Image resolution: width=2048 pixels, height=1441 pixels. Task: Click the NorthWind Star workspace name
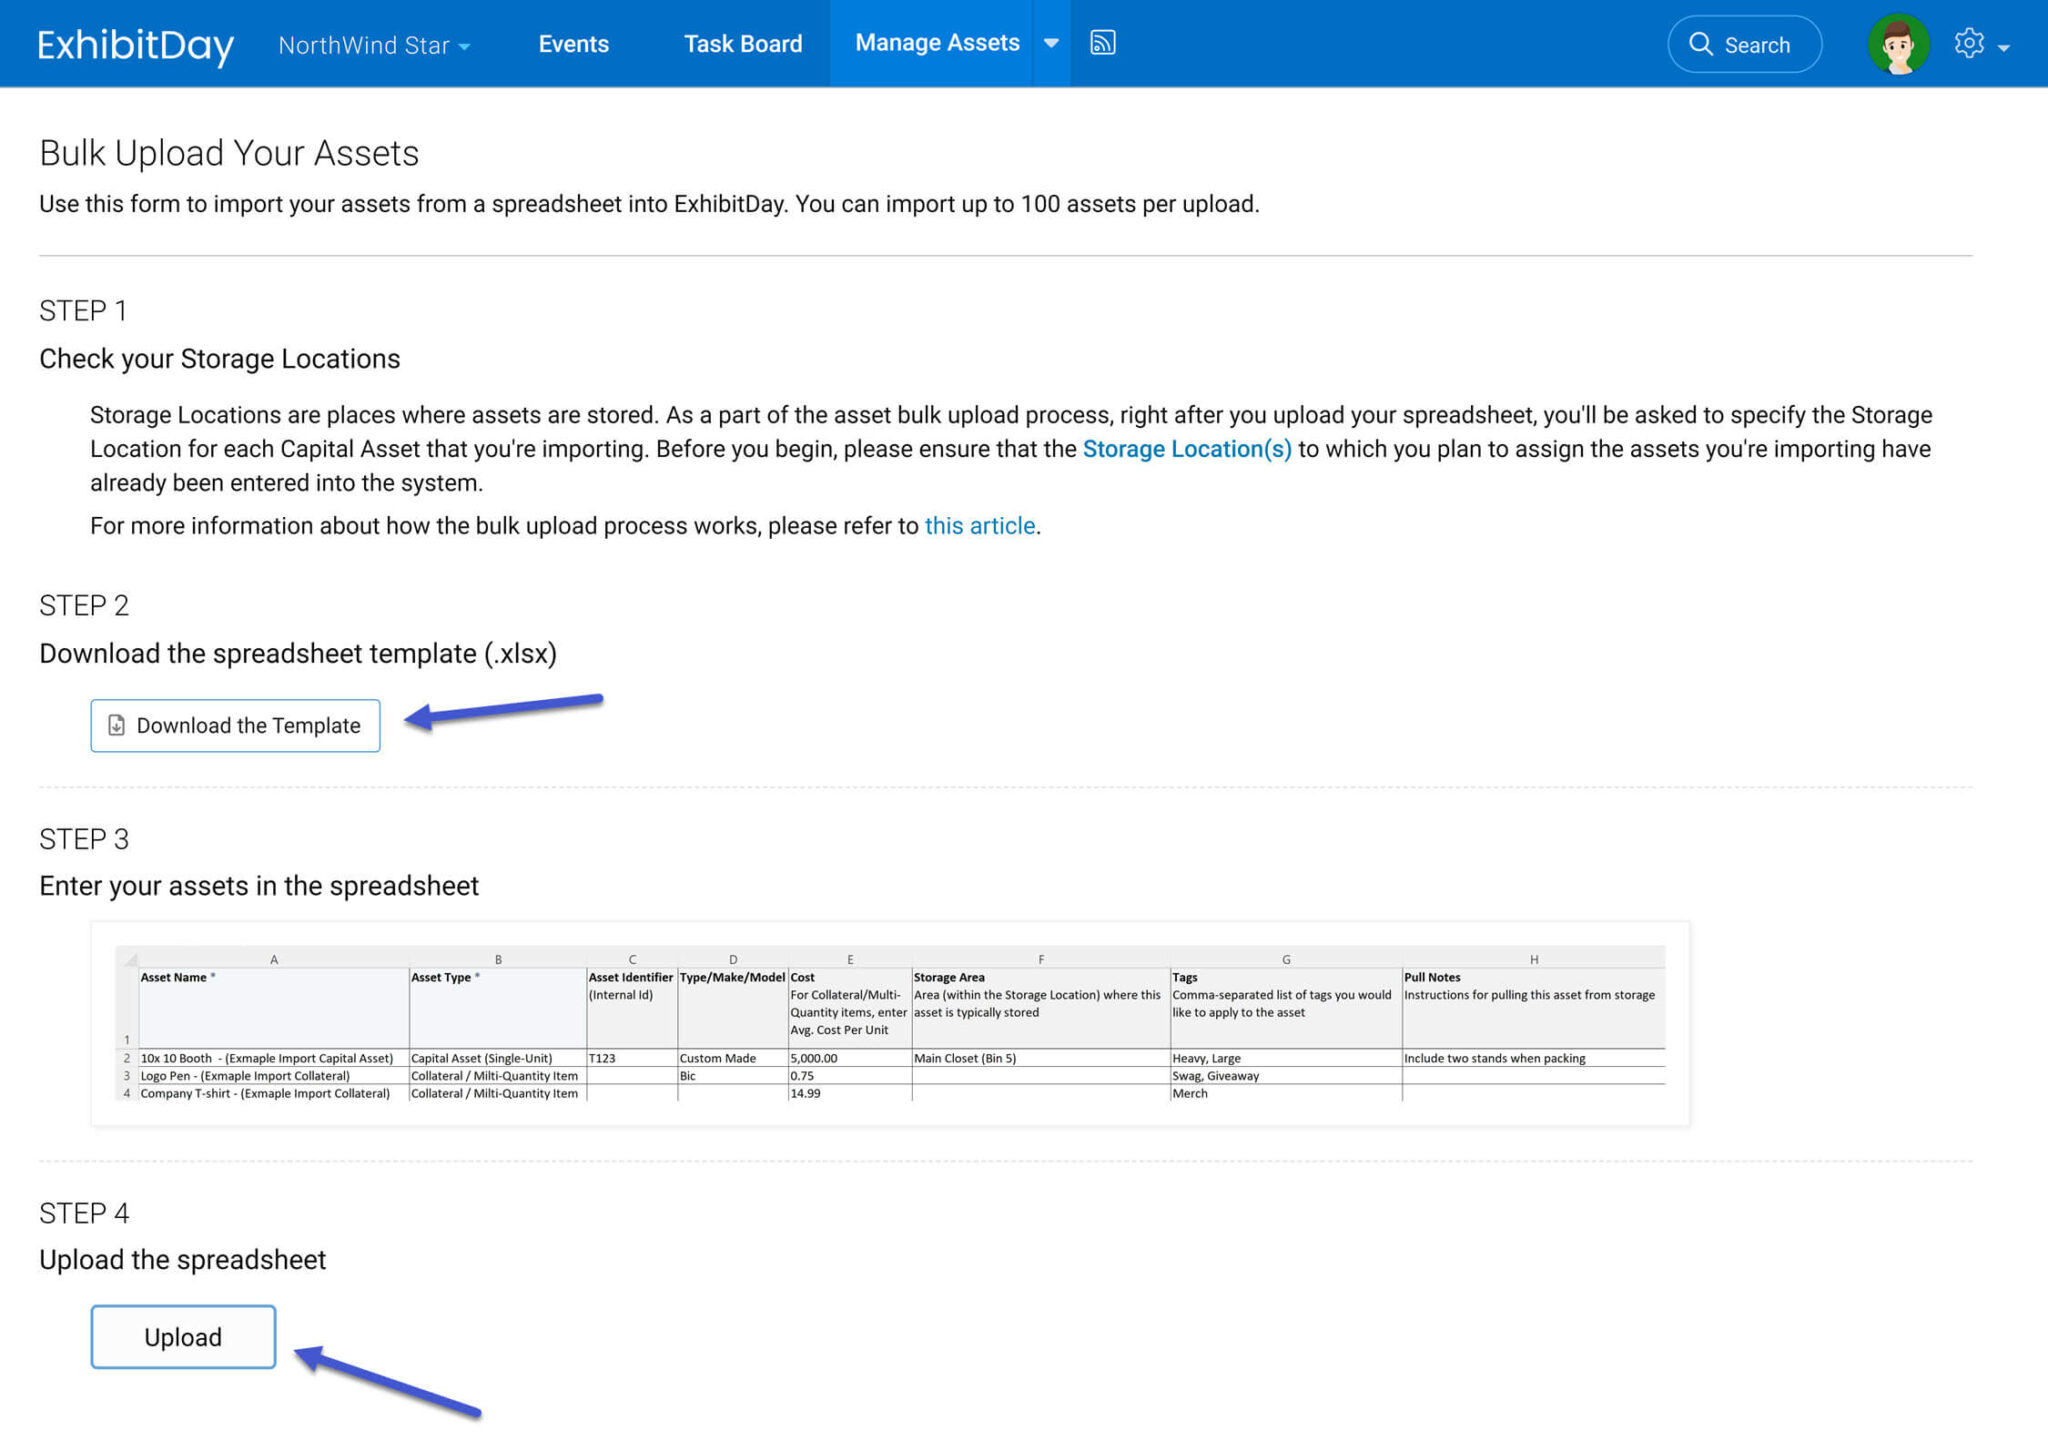click(x=364, y=45)
